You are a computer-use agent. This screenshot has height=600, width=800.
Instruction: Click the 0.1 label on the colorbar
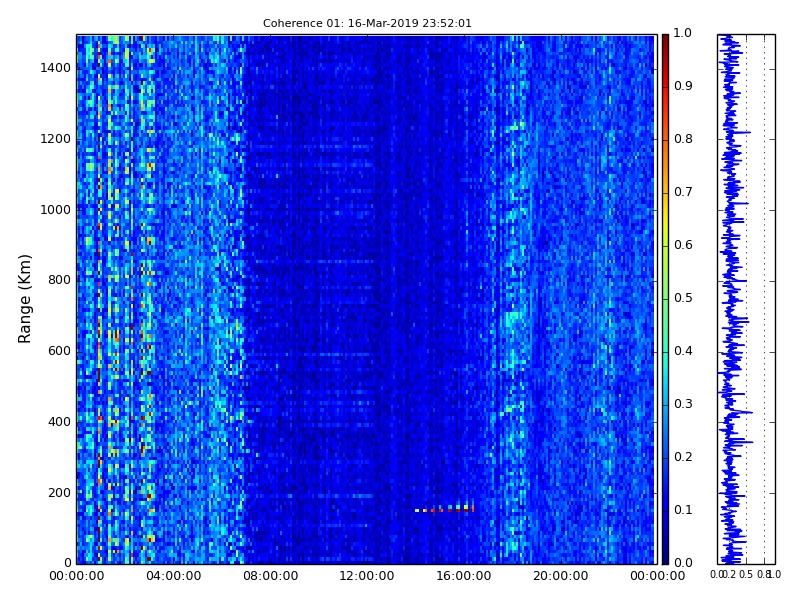click(x=683, y=510)
